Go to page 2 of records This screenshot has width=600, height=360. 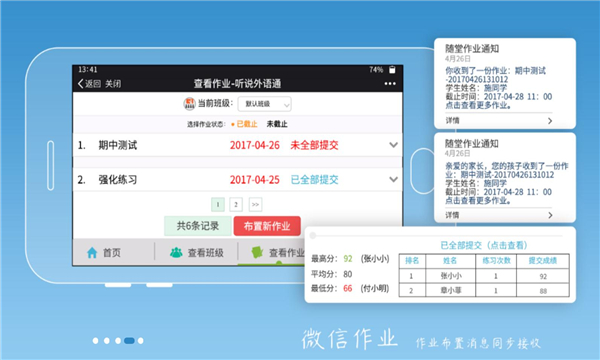click(x=236, y=205)
